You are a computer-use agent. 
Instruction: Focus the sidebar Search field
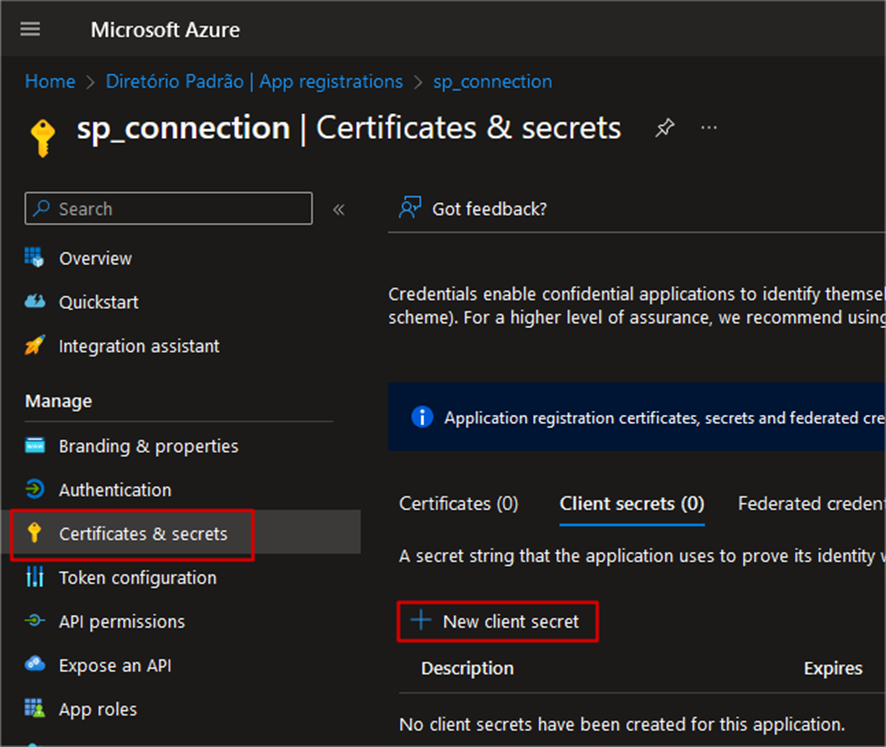tap(168, 209)
